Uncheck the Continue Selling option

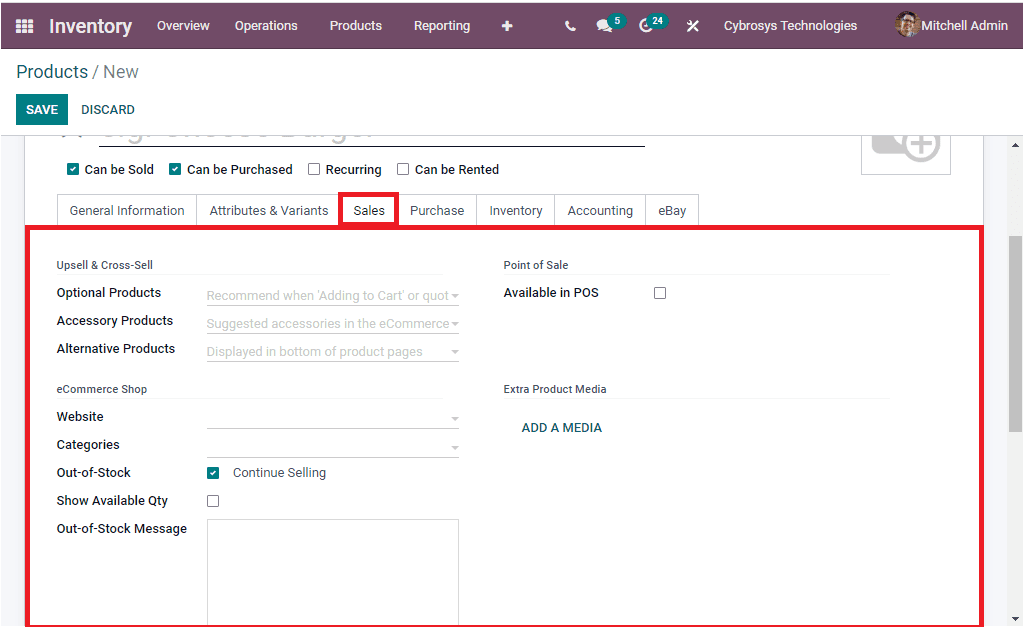213,472
